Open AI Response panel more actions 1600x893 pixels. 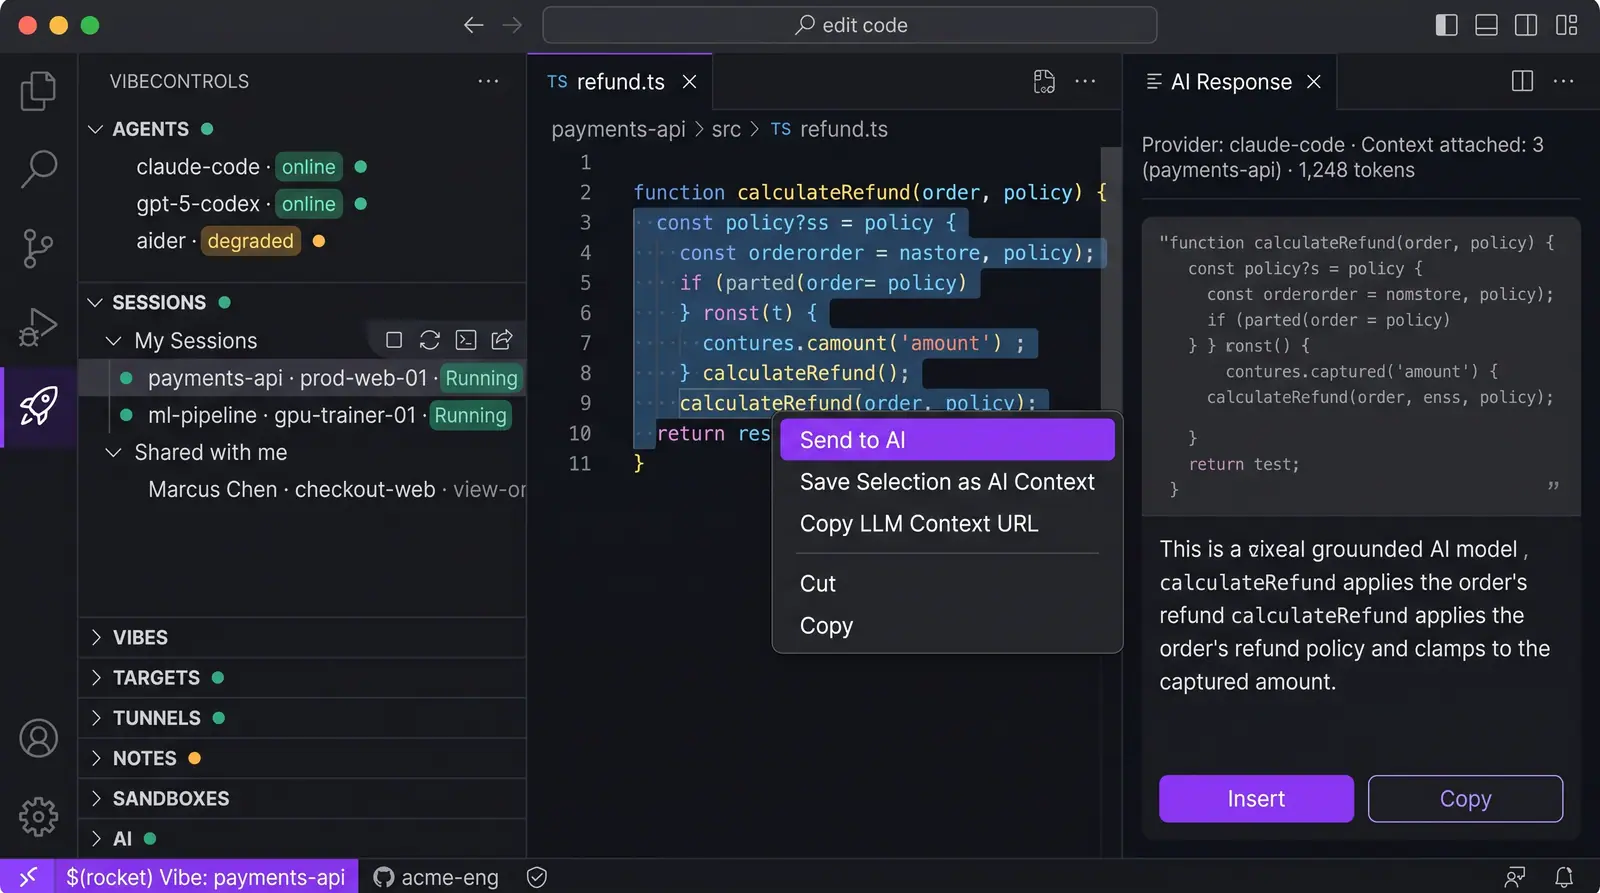click(1564, 81)
